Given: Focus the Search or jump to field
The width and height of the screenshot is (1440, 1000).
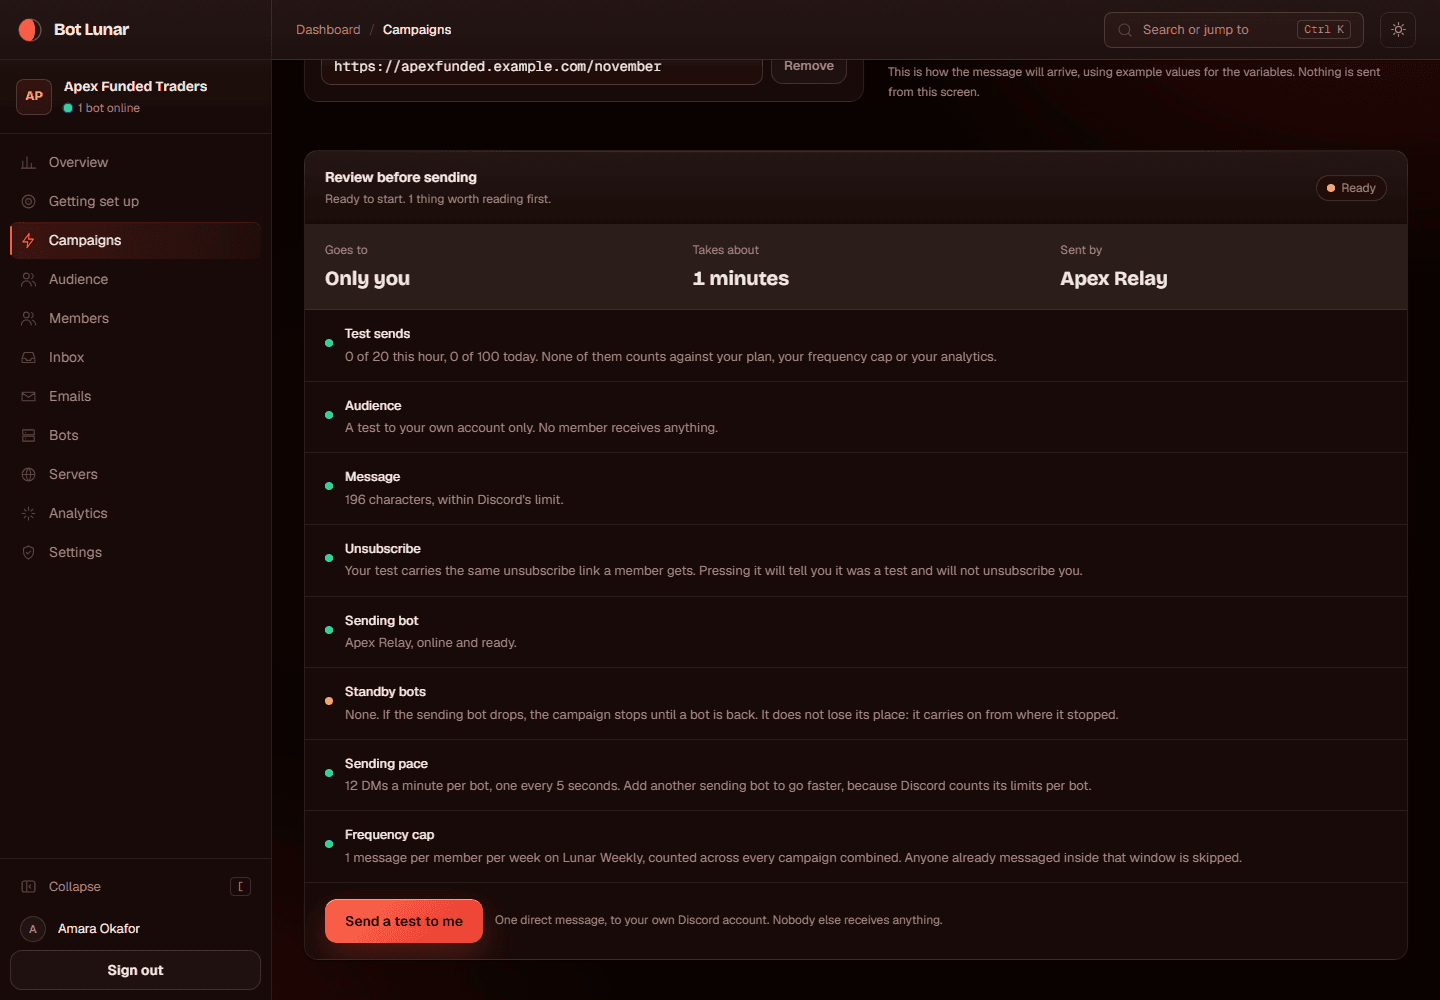Looking at the screenshot, I should click(x=1234, y=30).
